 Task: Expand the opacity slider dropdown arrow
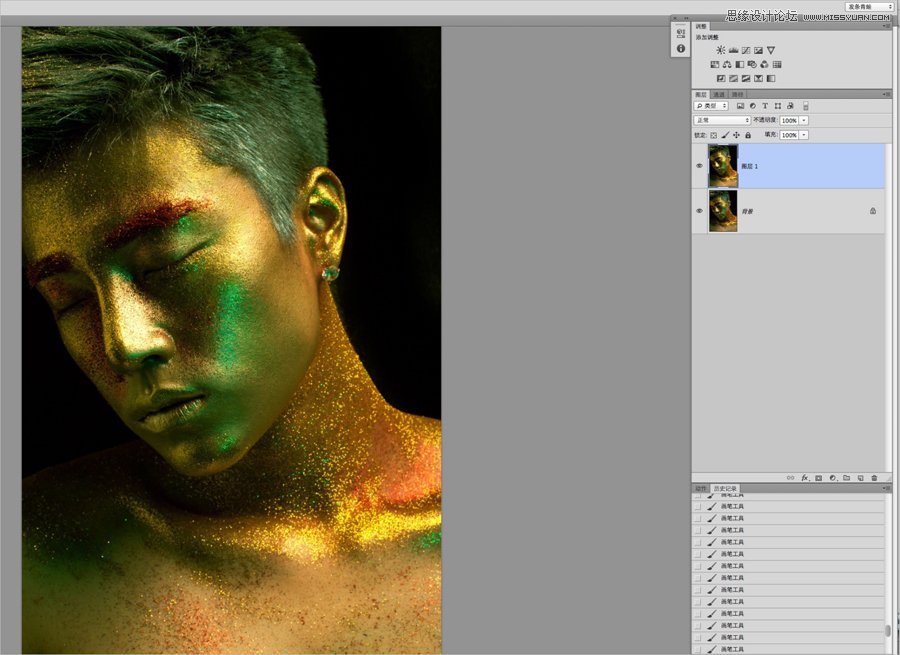[804, 120]
